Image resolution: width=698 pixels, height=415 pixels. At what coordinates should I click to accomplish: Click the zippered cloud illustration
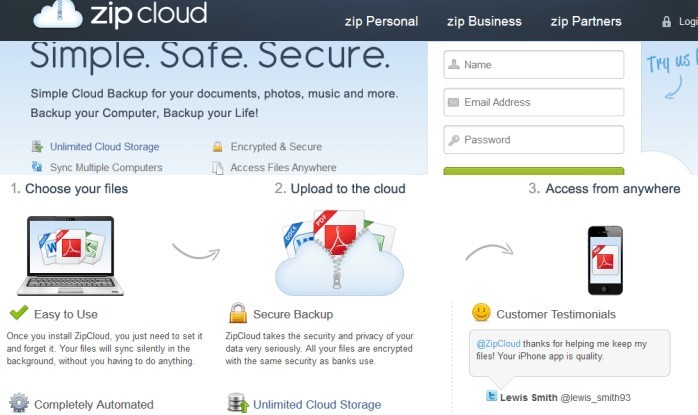tap(339, 252)
